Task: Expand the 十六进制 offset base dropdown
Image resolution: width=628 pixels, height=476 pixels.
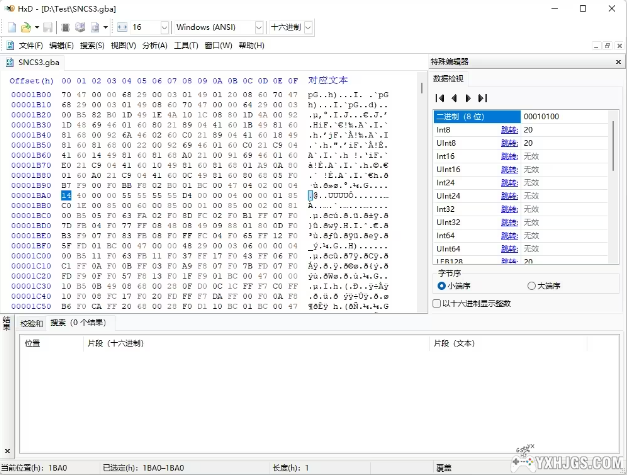Action: (x=309, y=27)
